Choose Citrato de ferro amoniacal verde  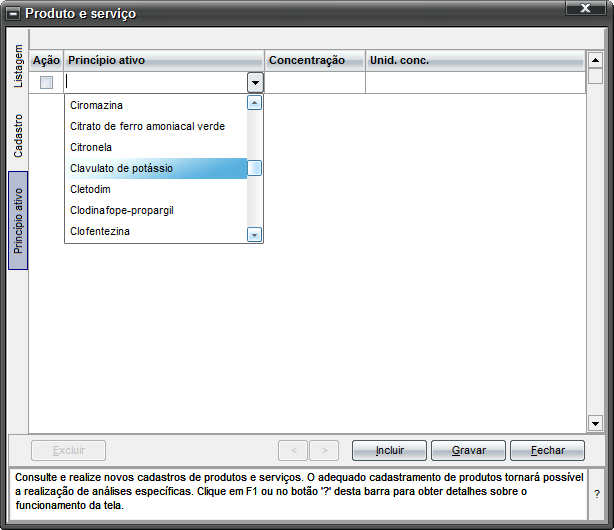156,127
